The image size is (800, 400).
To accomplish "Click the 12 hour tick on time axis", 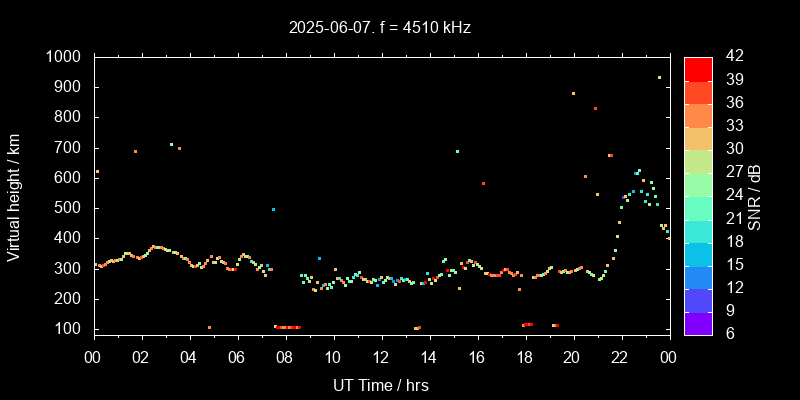I will [381, 356].
